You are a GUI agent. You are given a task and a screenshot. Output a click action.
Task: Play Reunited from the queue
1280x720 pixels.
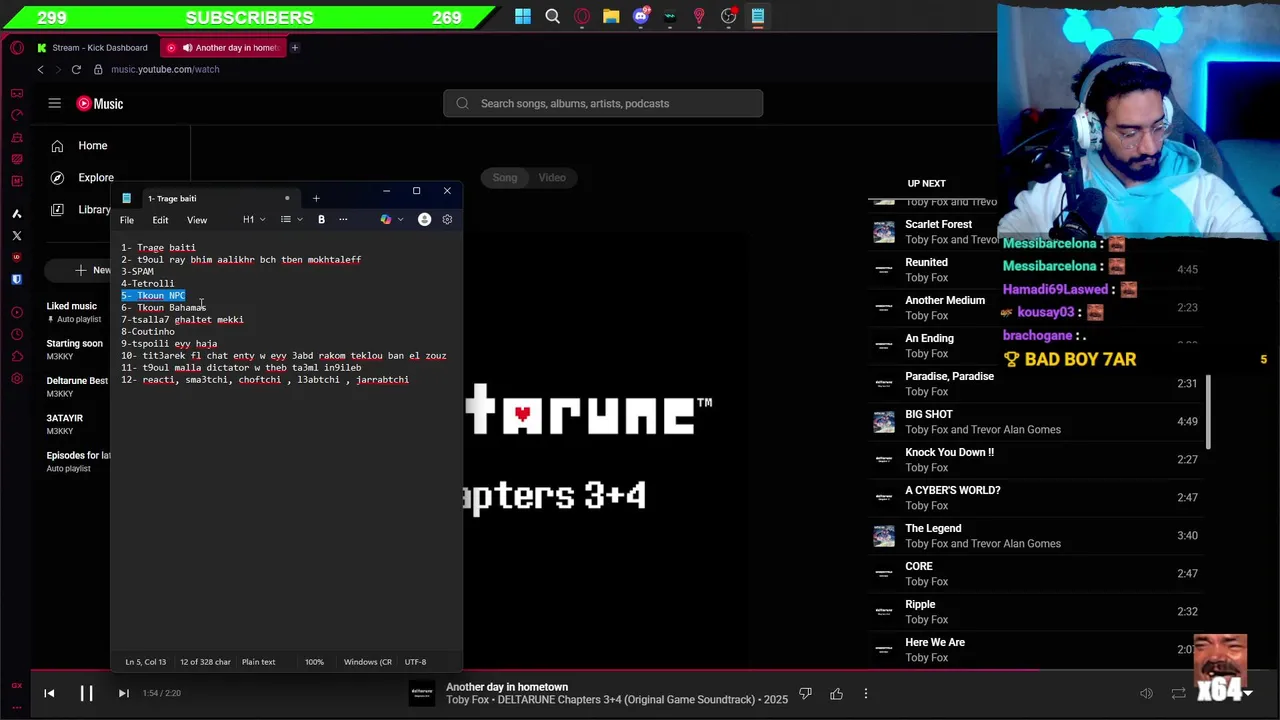click(1035, 270)
